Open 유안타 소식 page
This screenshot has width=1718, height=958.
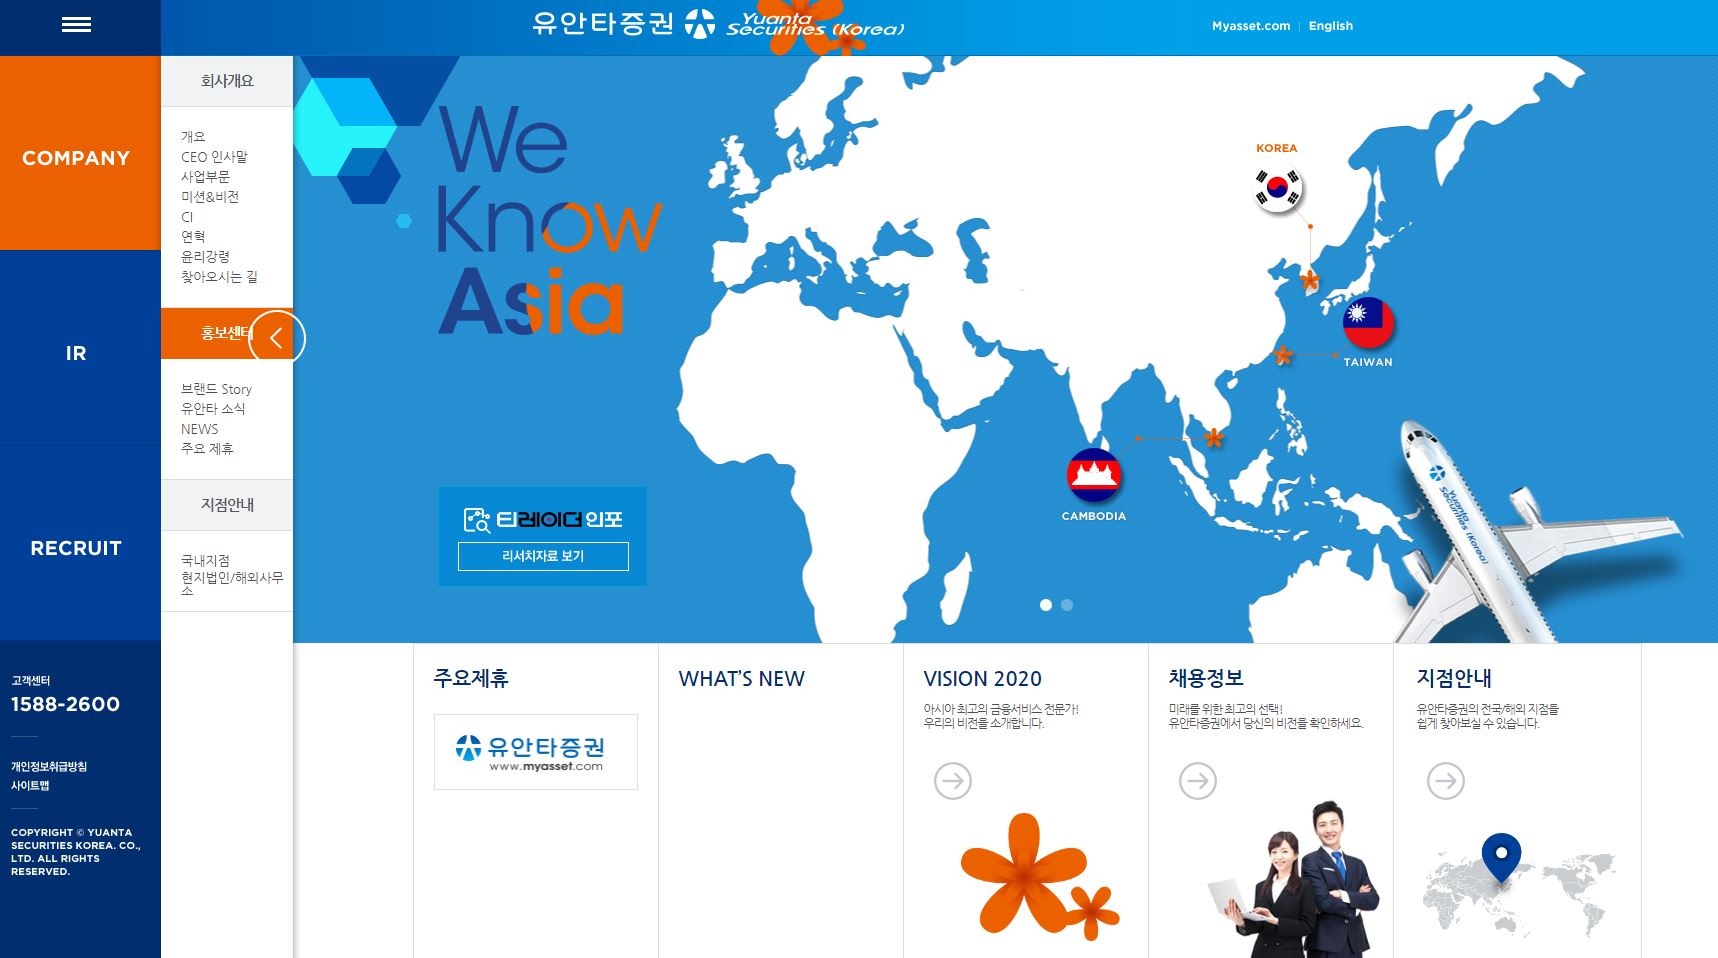(x=213, y=409)
